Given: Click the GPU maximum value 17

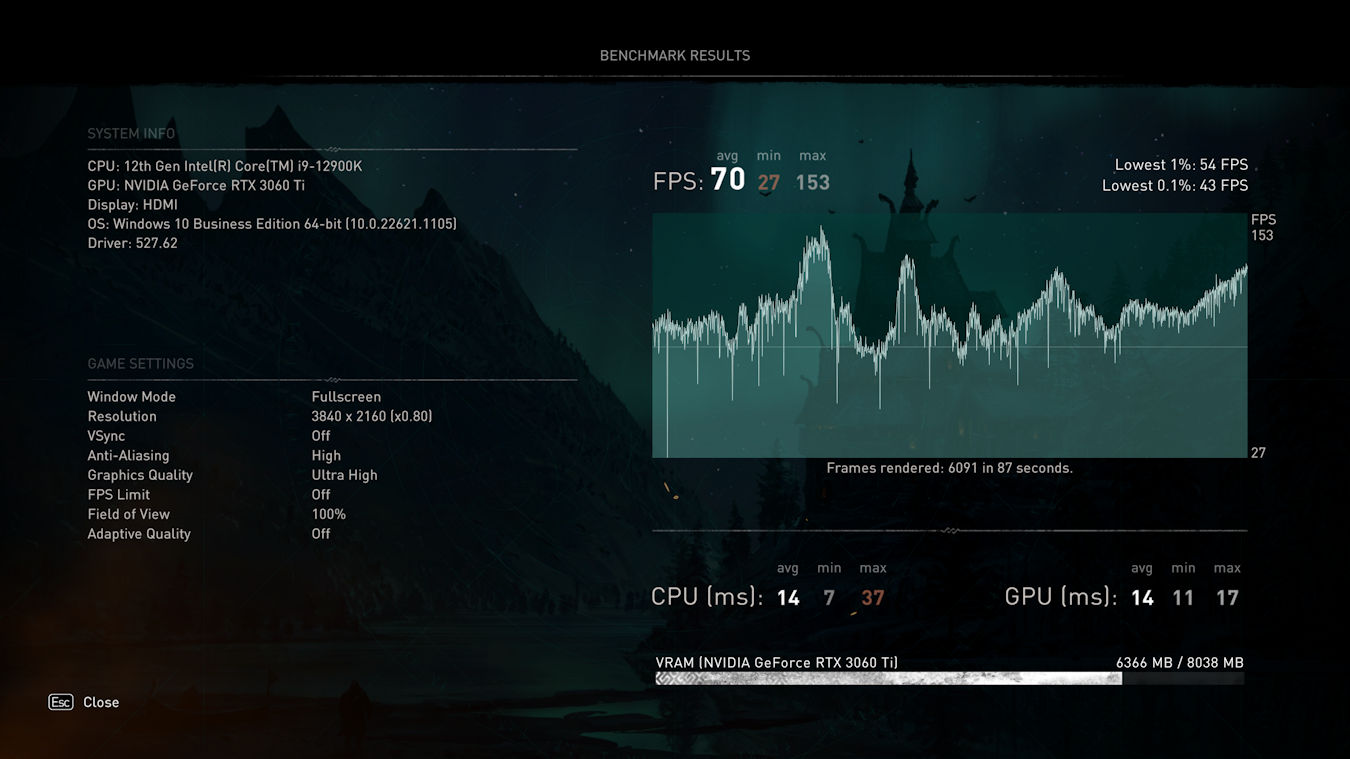Looking at the screenshot, I should 1227,598.
